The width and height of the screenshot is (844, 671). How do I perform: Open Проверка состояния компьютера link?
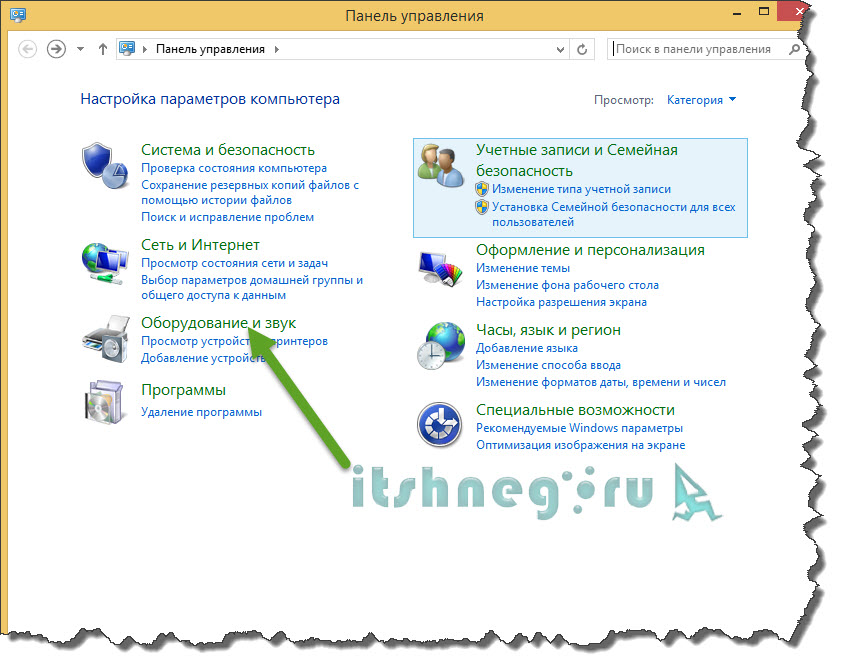click(x=234, y=168)
